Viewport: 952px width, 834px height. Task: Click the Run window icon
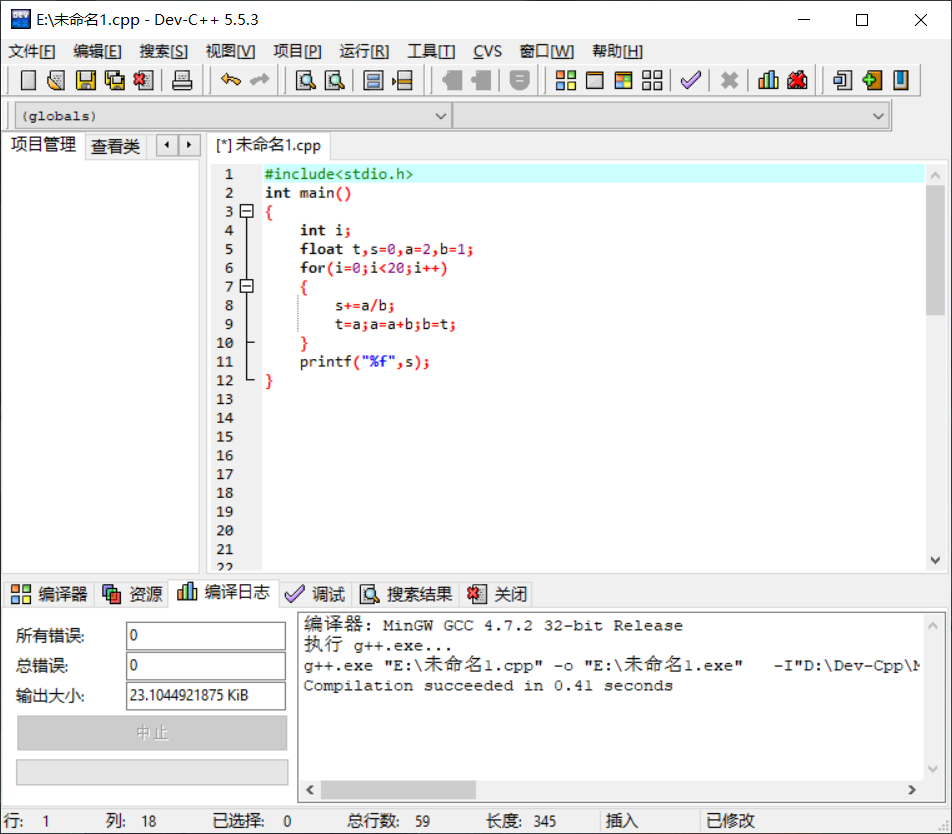coord(594,80)
